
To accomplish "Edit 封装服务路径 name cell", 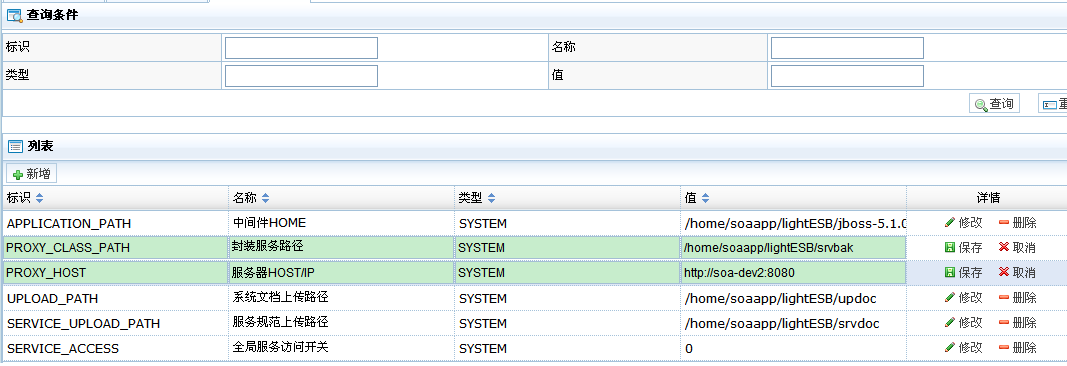I will pos(342,248).
